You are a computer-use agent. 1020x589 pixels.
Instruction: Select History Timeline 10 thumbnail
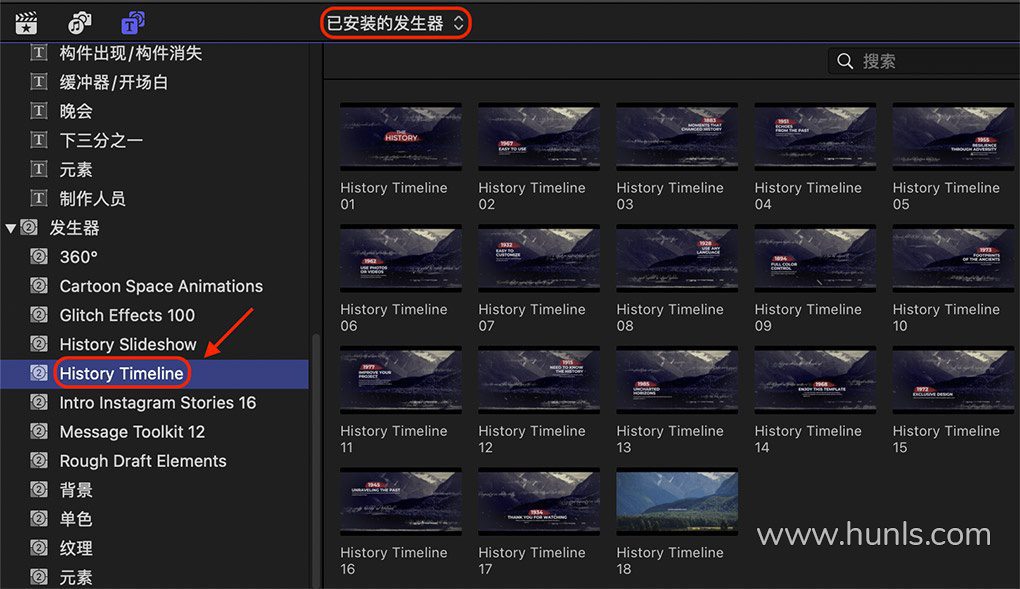953,258
